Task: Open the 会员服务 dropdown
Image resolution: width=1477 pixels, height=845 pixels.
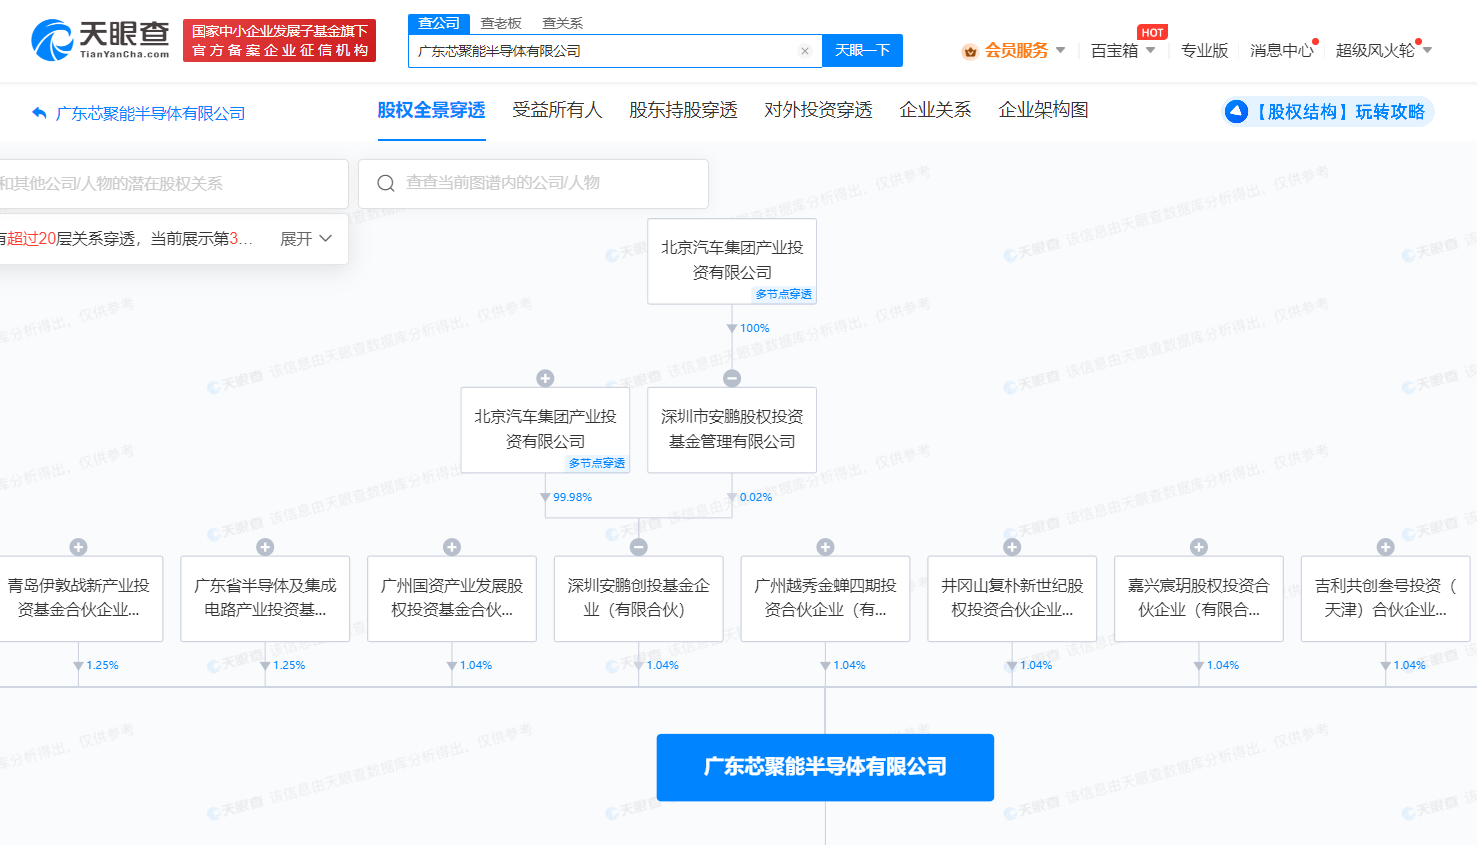Action: tap(1024, 50)
